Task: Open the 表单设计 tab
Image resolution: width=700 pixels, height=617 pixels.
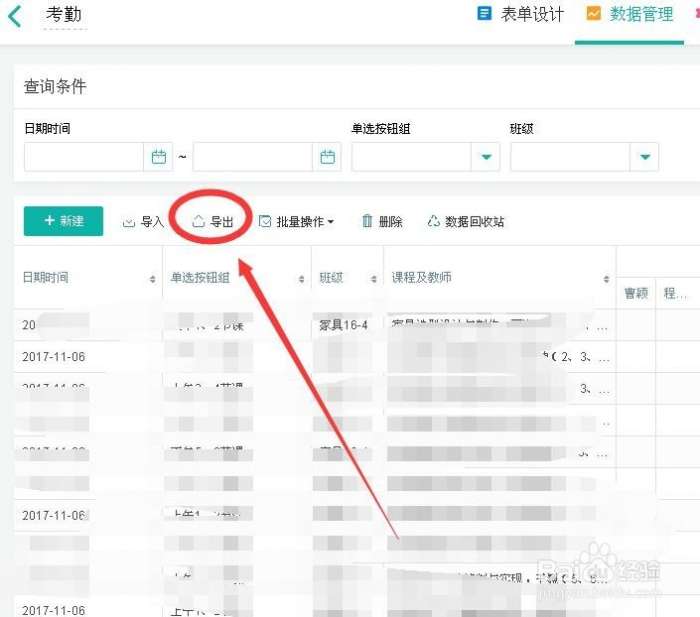Action: 520,14
